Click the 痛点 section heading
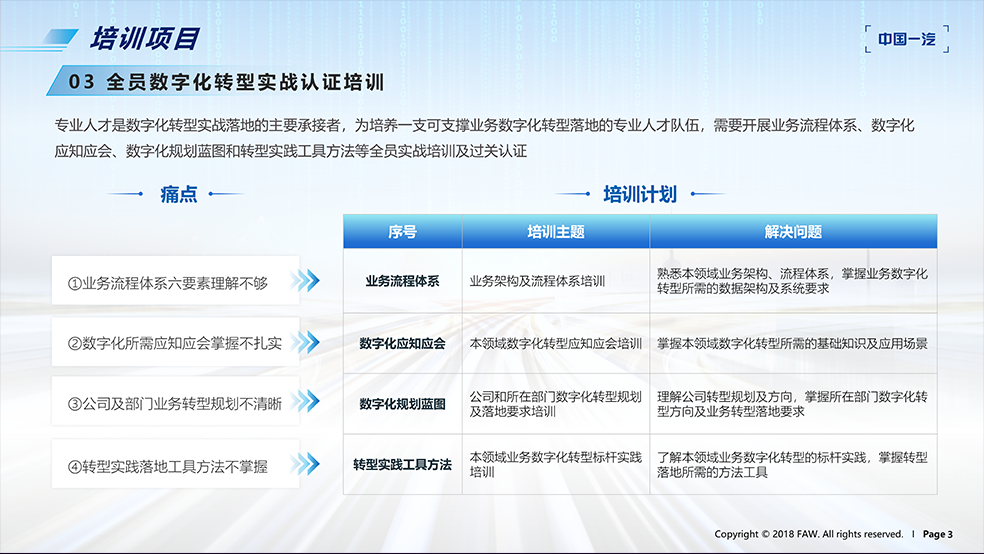The image size is (984, 554). tap(179, 194)
